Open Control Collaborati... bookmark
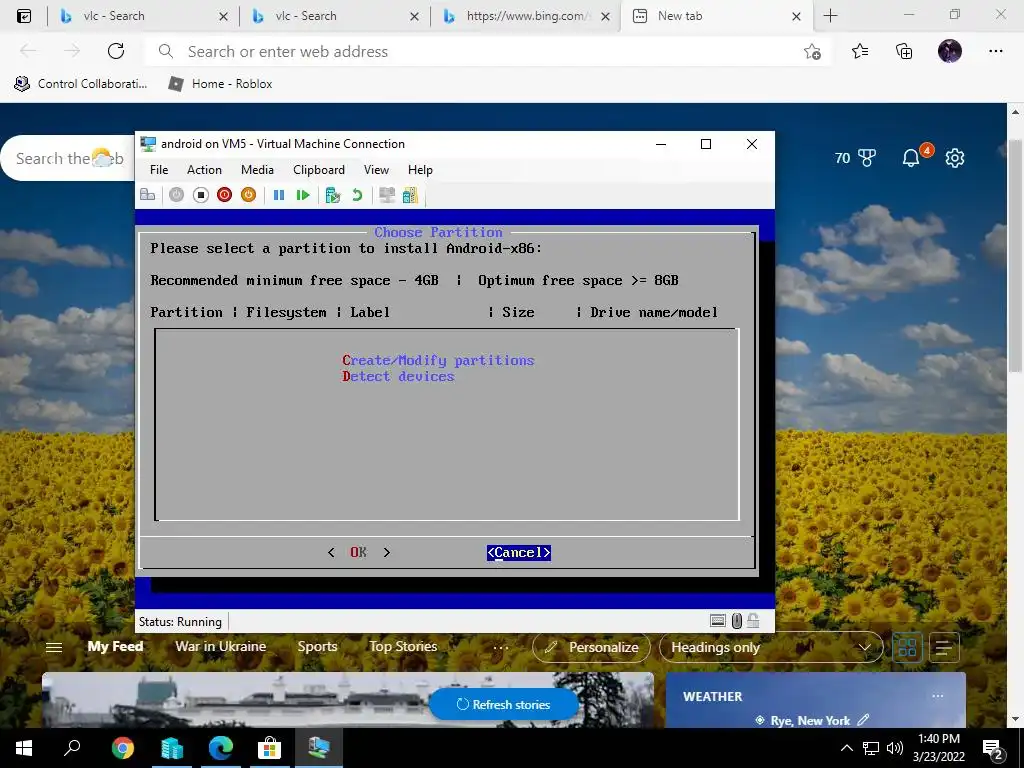This screenshot has width=1024, height=768. (x=81, y=84)
